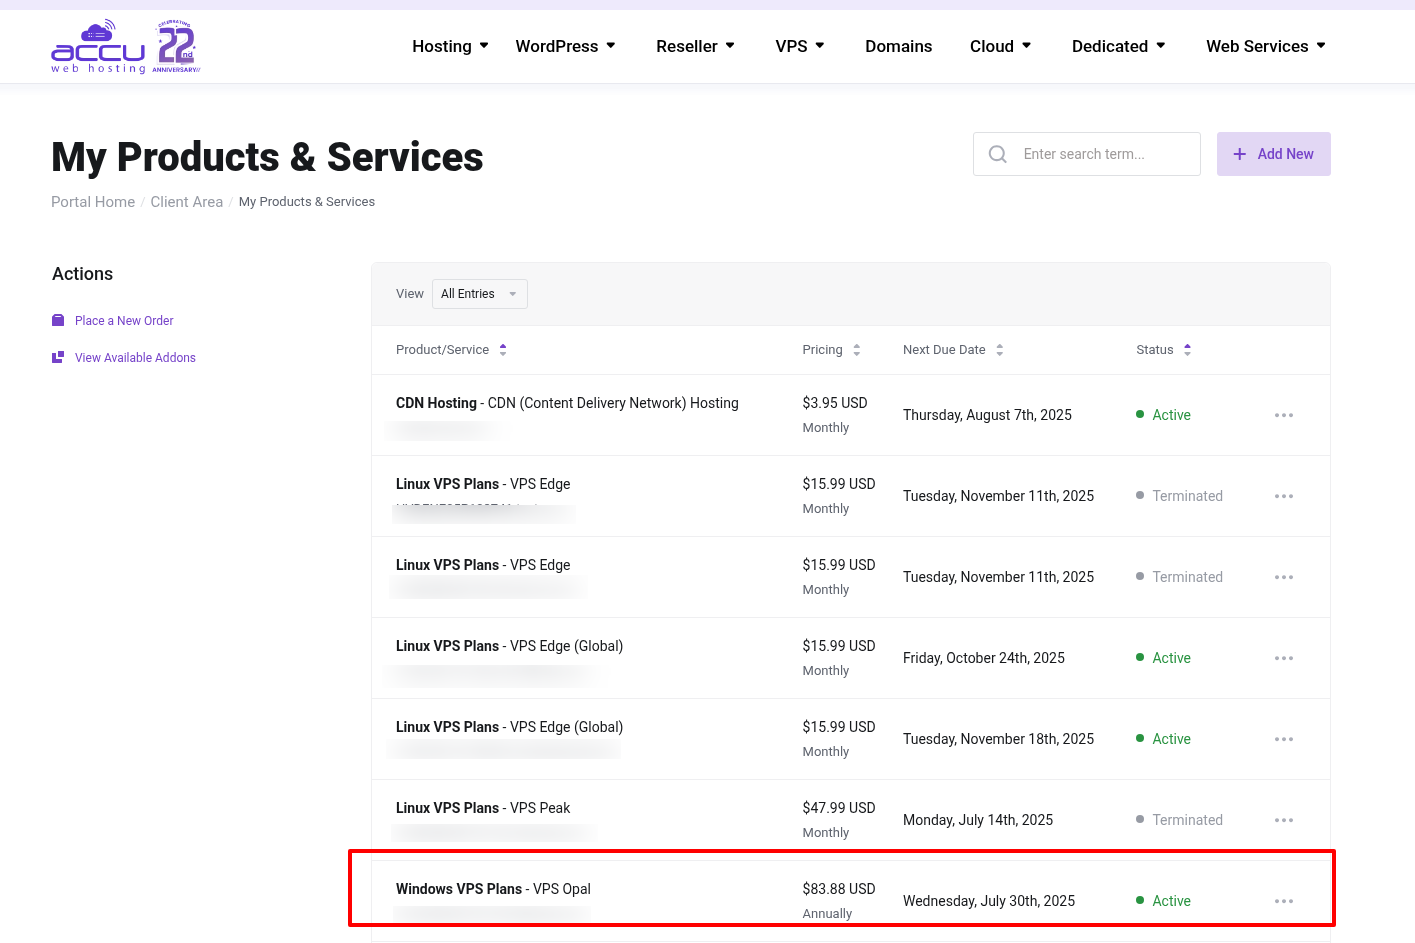
Task: Click the due date Monday, July 14th, 2025
Action: point(978,820)
